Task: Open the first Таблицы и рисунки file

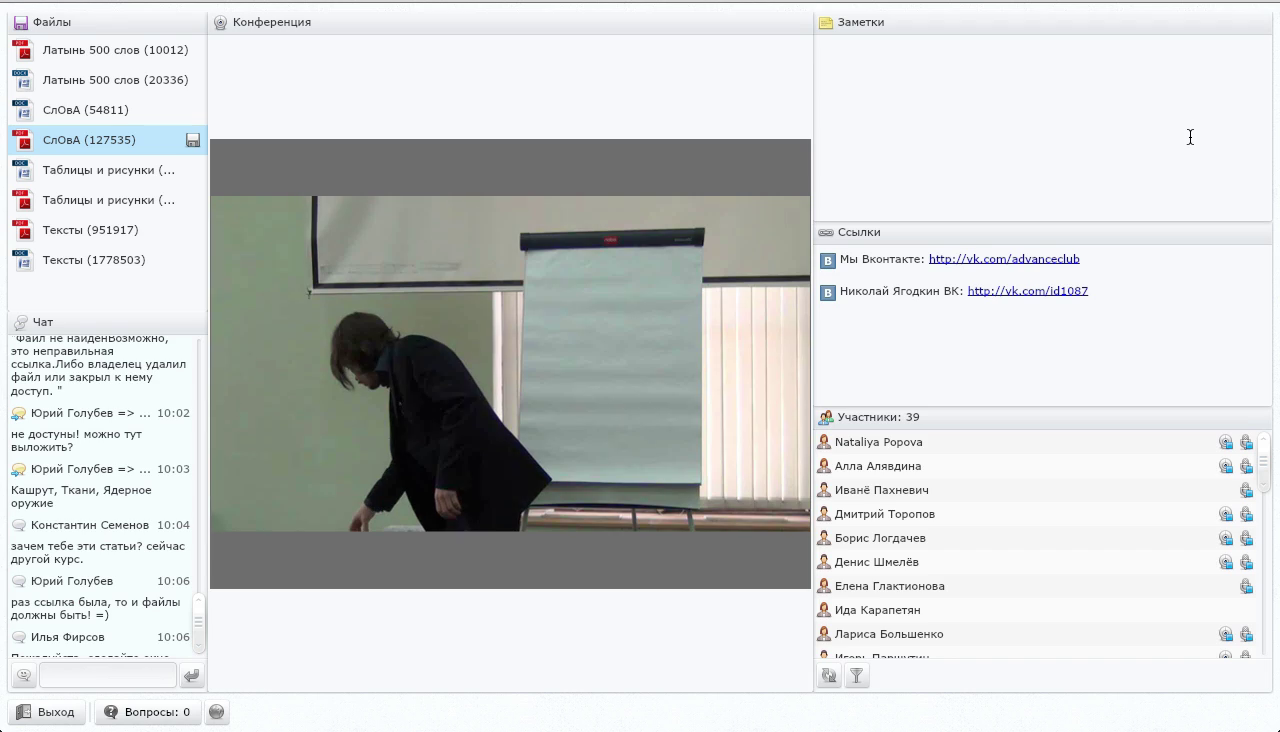Action: point(107,170)
